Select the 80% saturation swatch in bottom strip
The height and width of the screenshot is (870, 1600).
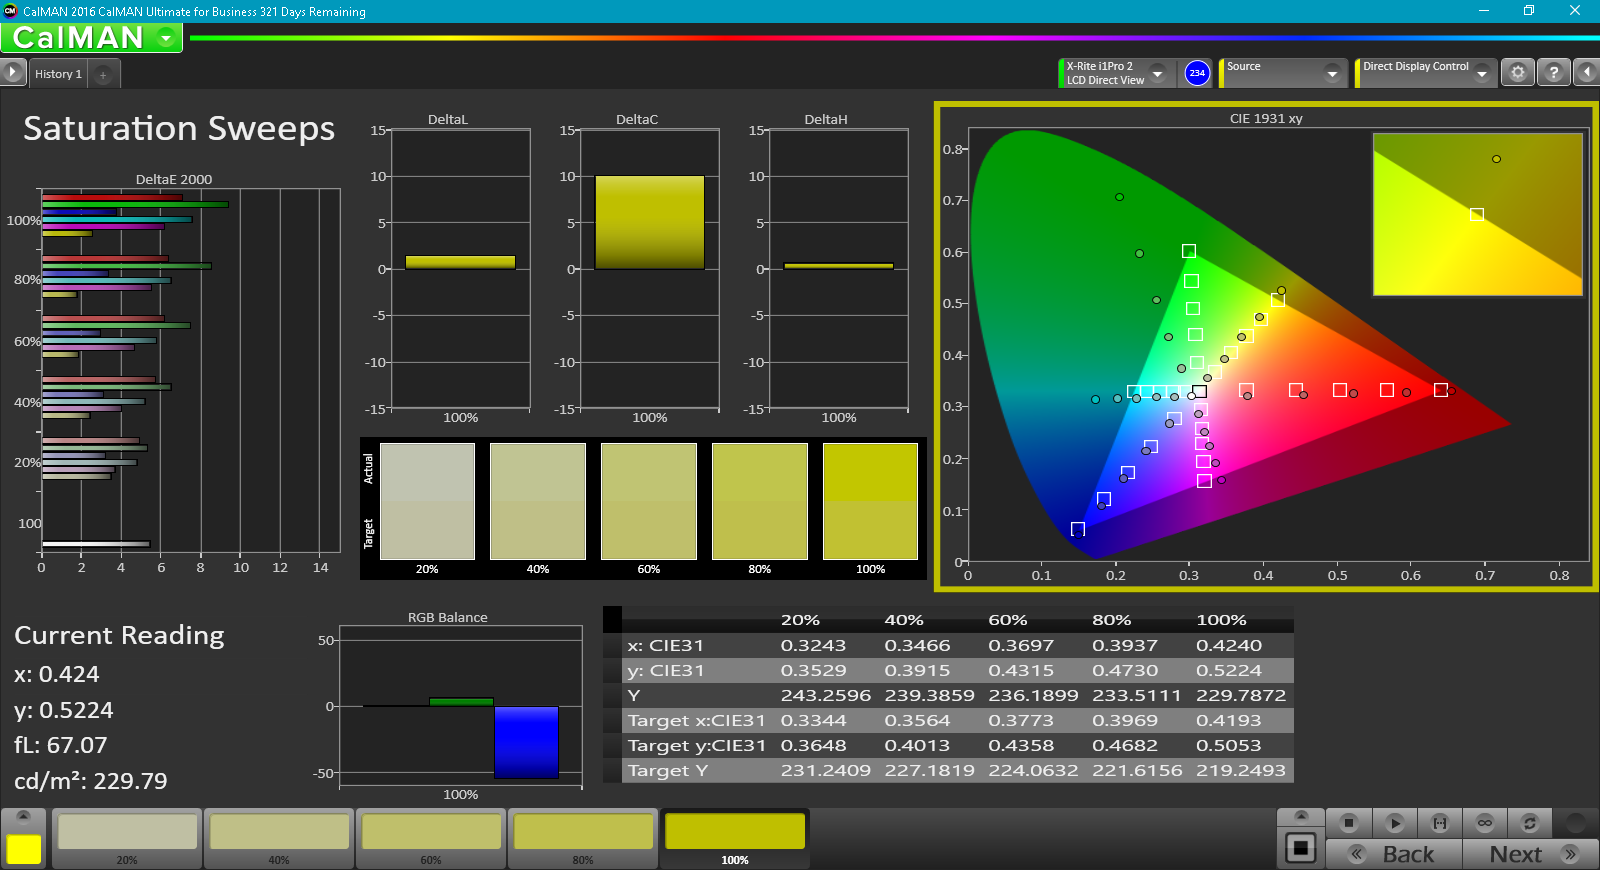583,838
